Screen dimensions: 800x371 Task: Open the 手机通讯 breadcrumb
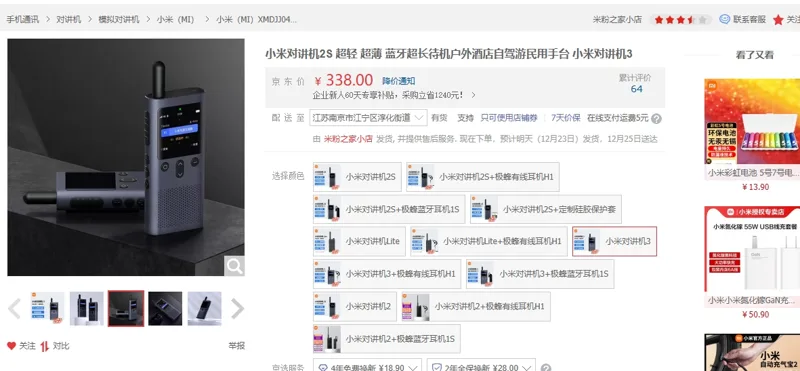22,19
